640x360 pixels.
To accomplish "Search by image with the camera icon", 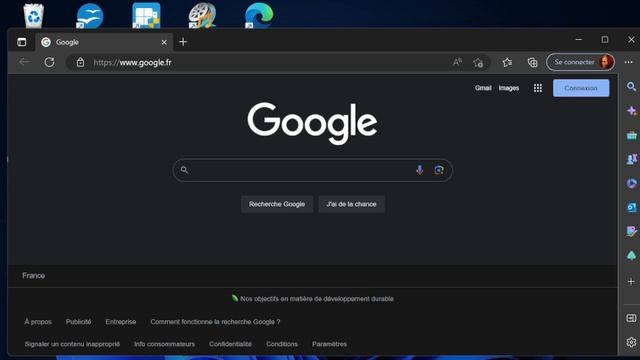I will point(439,170).
